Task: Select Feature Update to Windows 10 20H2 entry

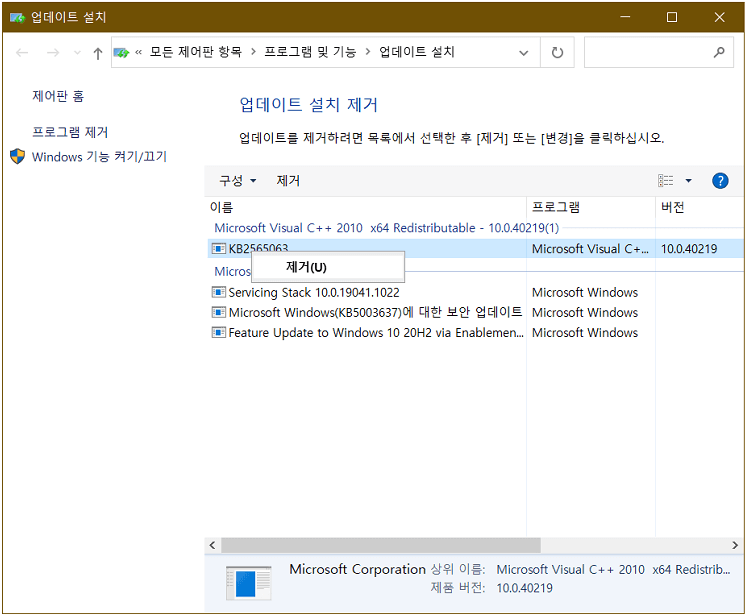Action: point(376,332)
